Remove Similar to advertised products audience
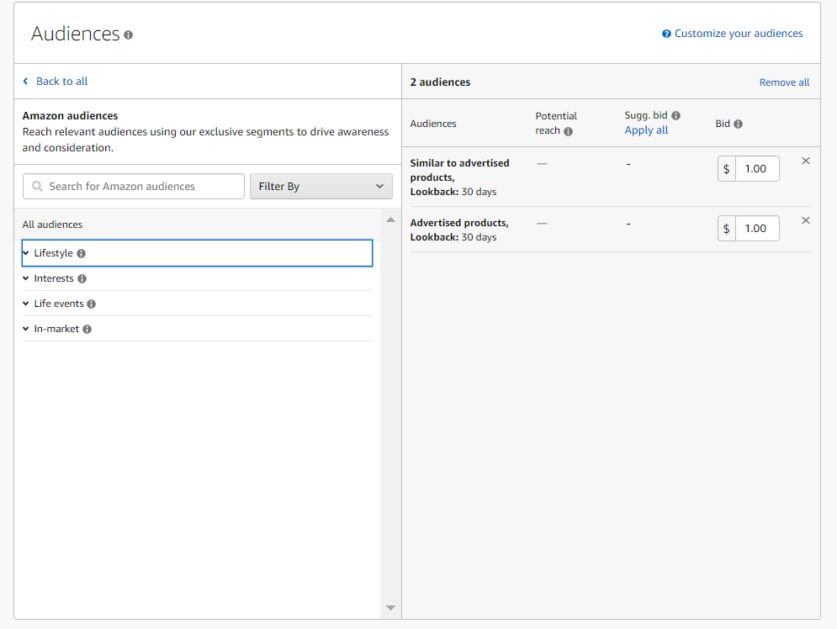Viewport: 837px width, 629px height. click(806, 161)
